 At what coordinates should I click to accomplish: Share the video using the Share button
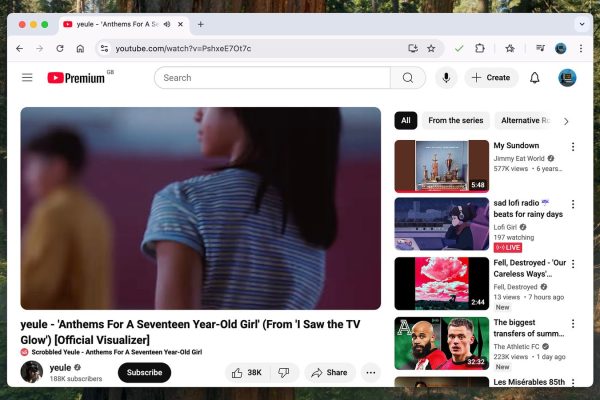[328, 372]
